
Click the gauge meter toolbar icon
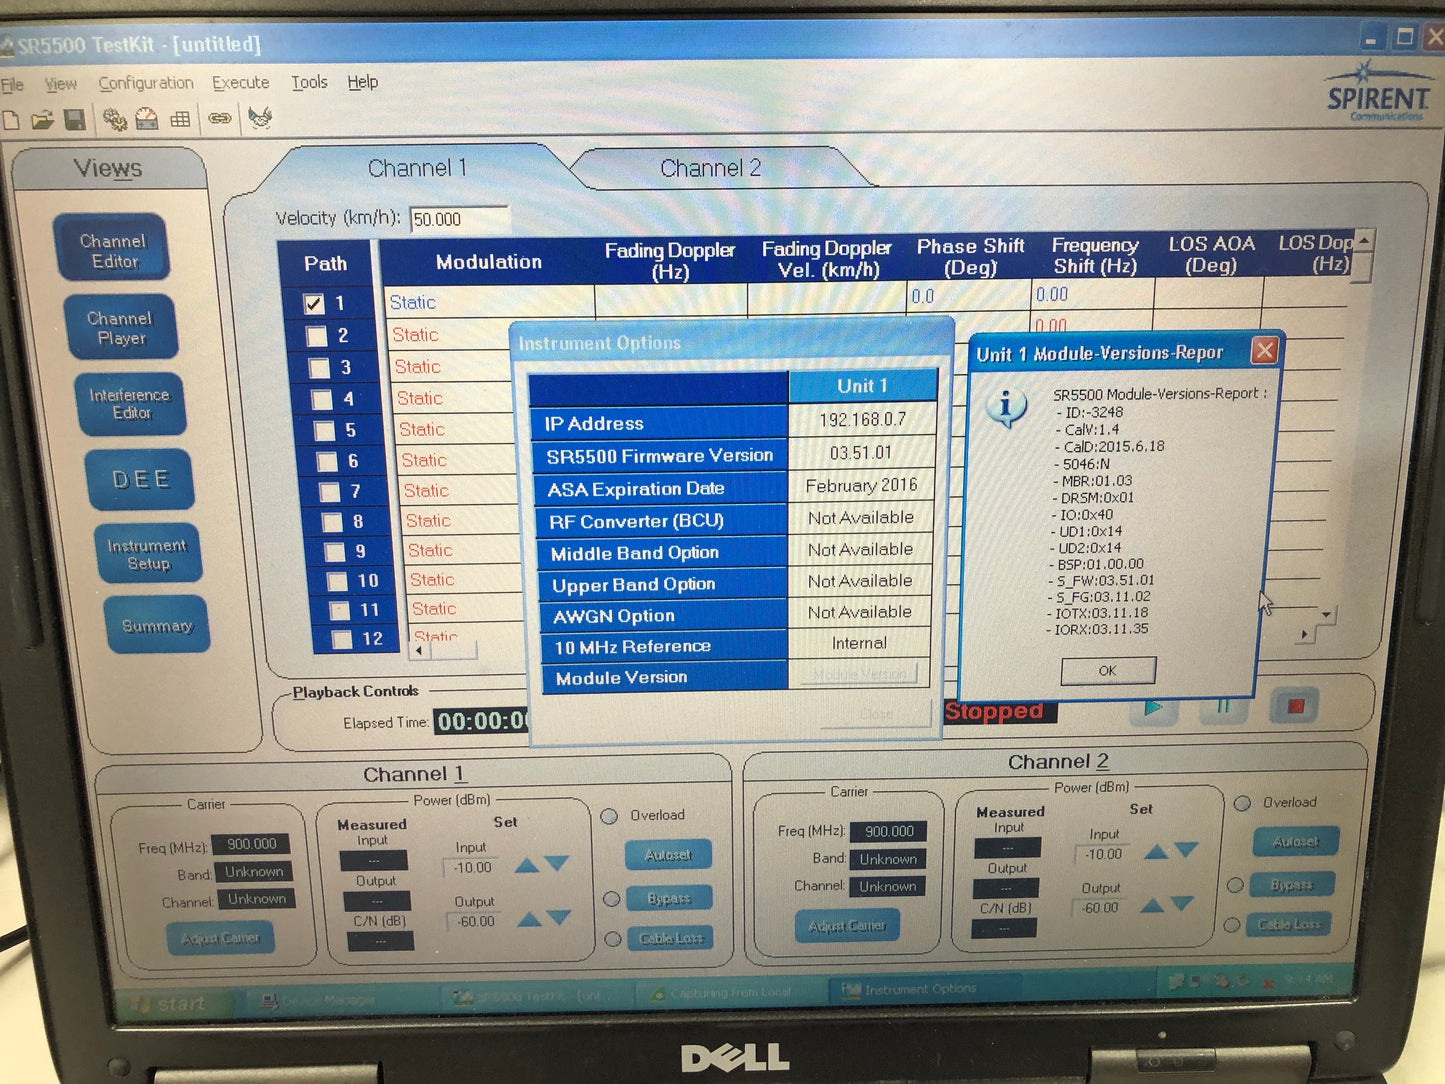147,120
